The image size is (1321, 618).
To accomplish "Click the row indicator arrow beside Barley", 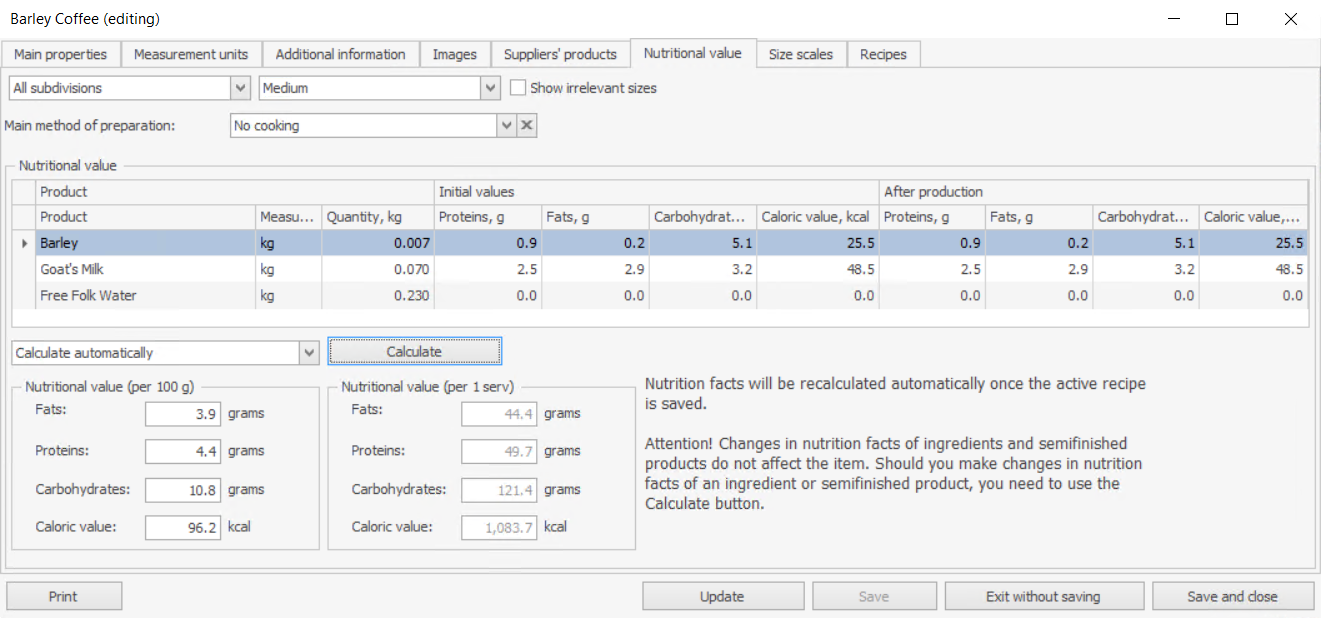I will point(24,243).
